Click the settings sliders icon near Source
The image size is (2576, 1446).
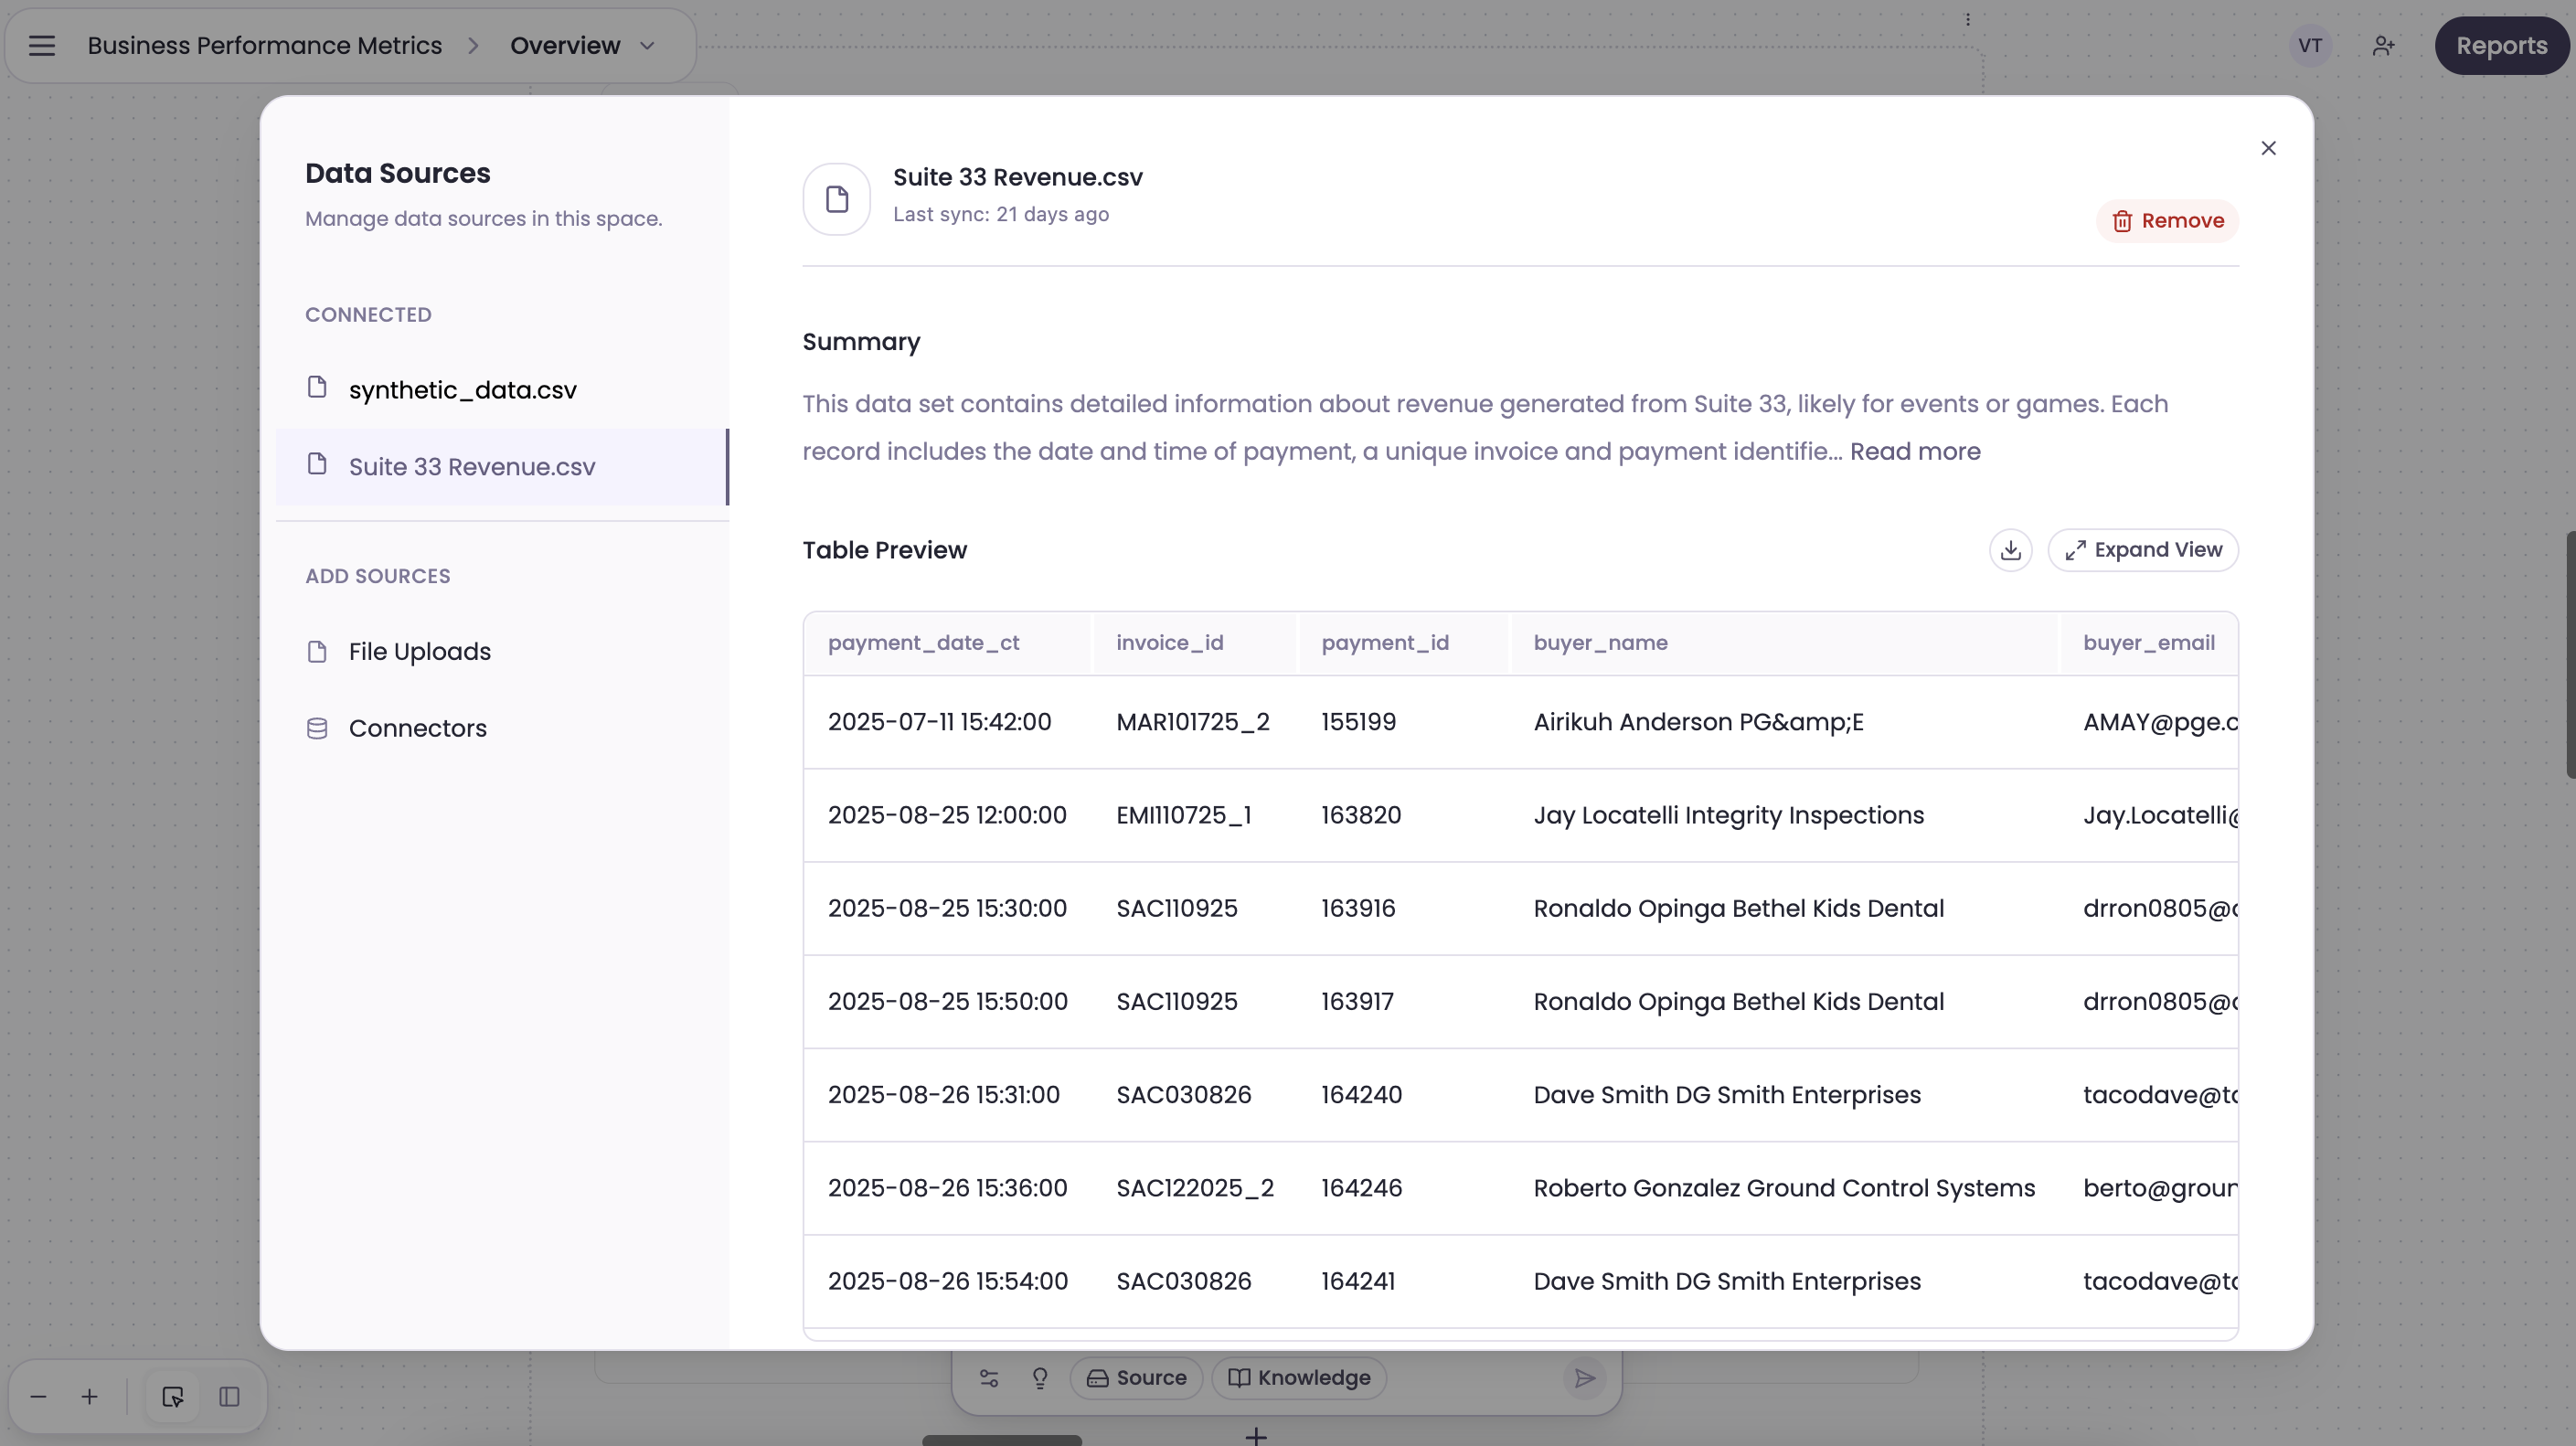pos(988,1378)
